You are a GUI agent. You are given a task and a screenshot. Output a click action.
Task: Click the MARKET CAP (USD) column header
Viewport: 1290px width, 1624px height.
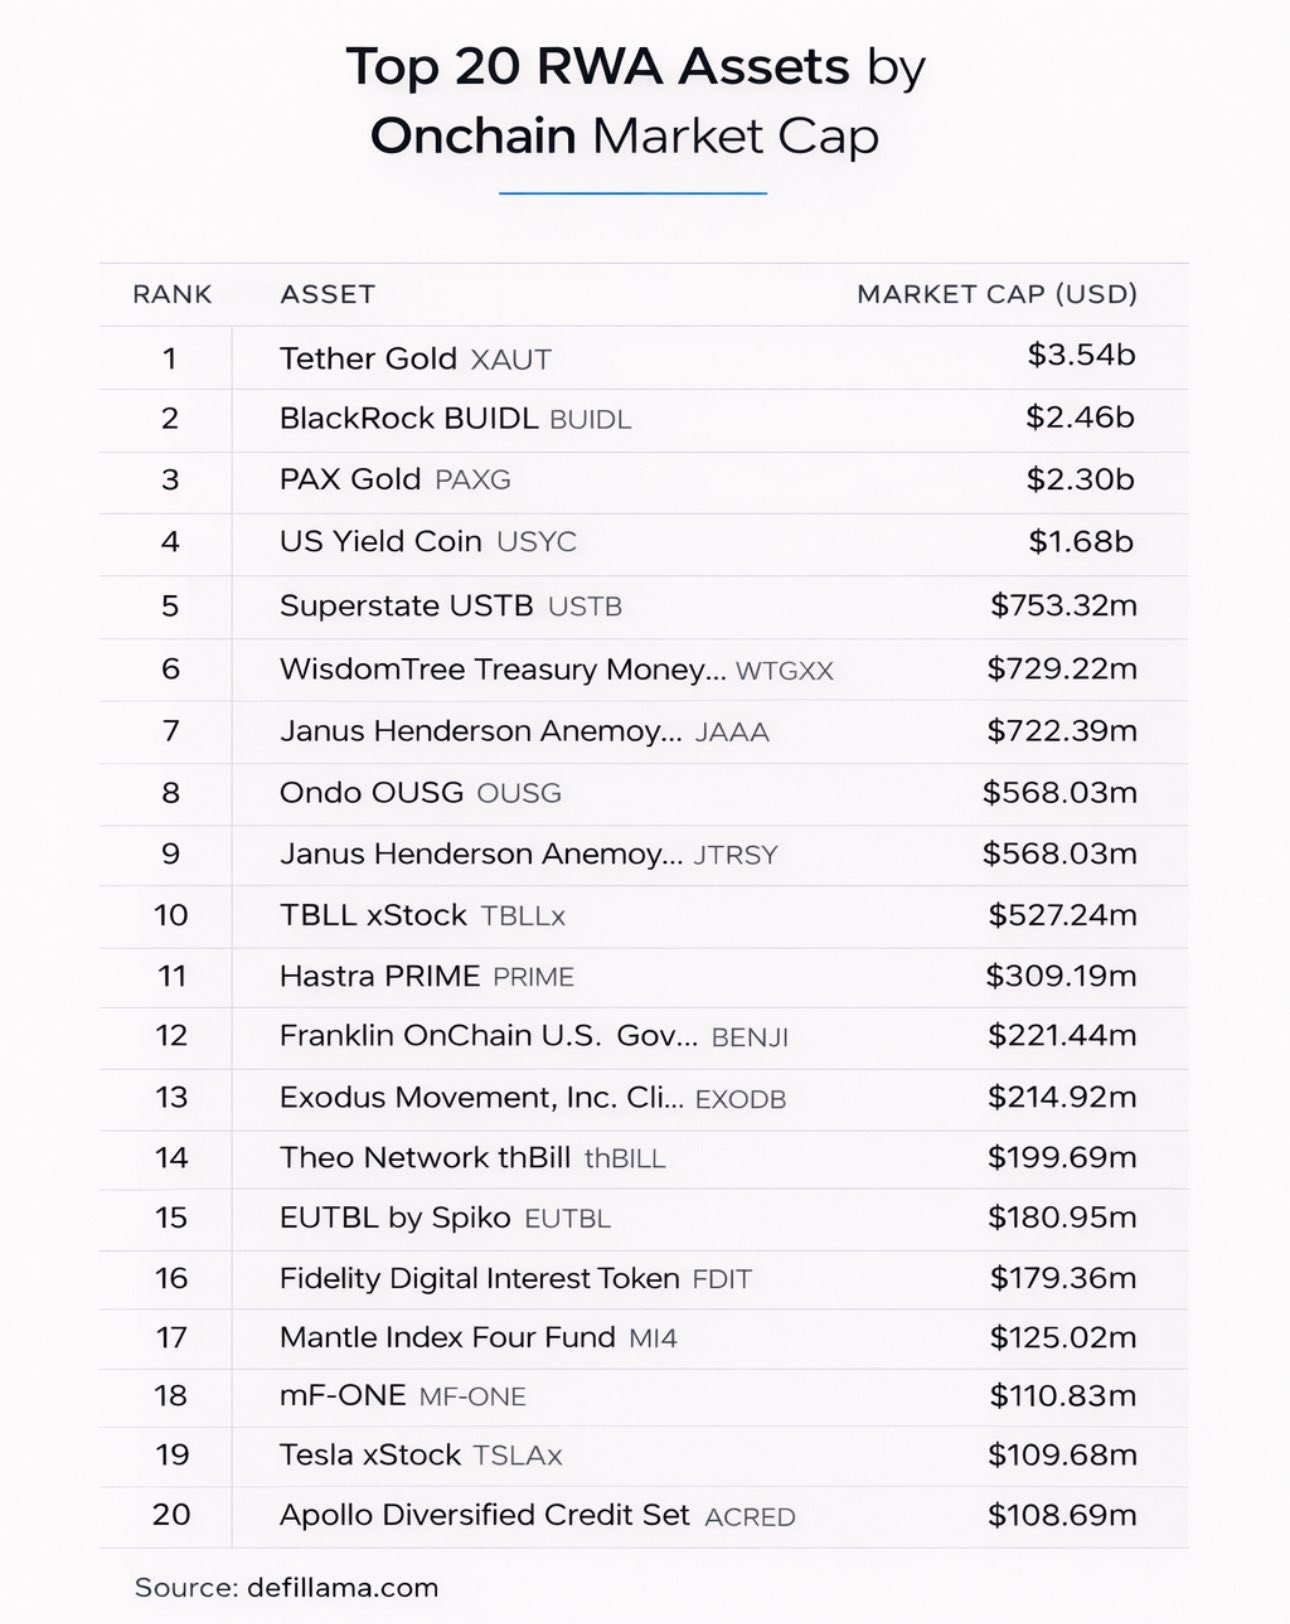(x=997, y=294)
